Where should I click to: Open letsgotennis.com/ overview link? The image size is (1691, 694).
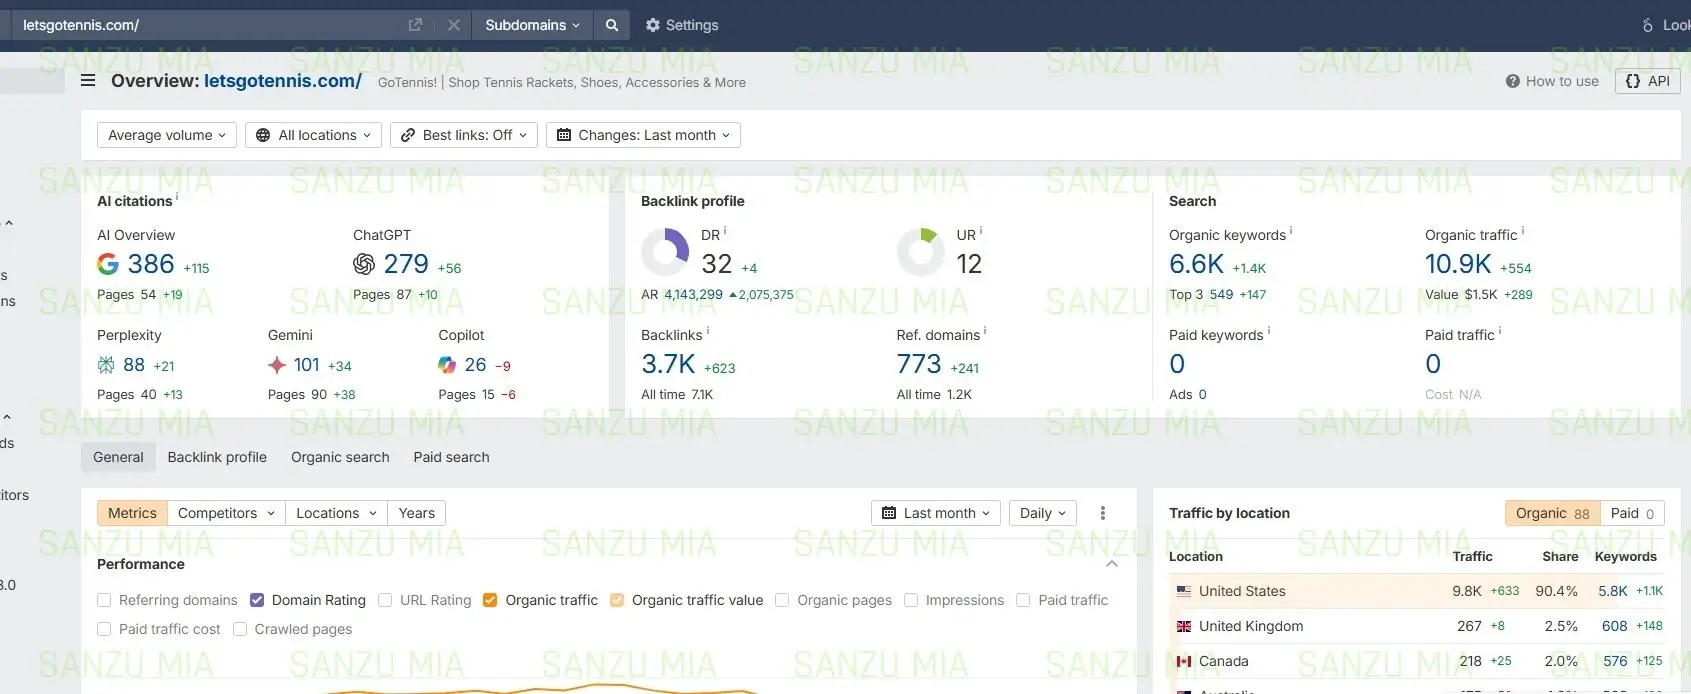click(x=283, y=81)
